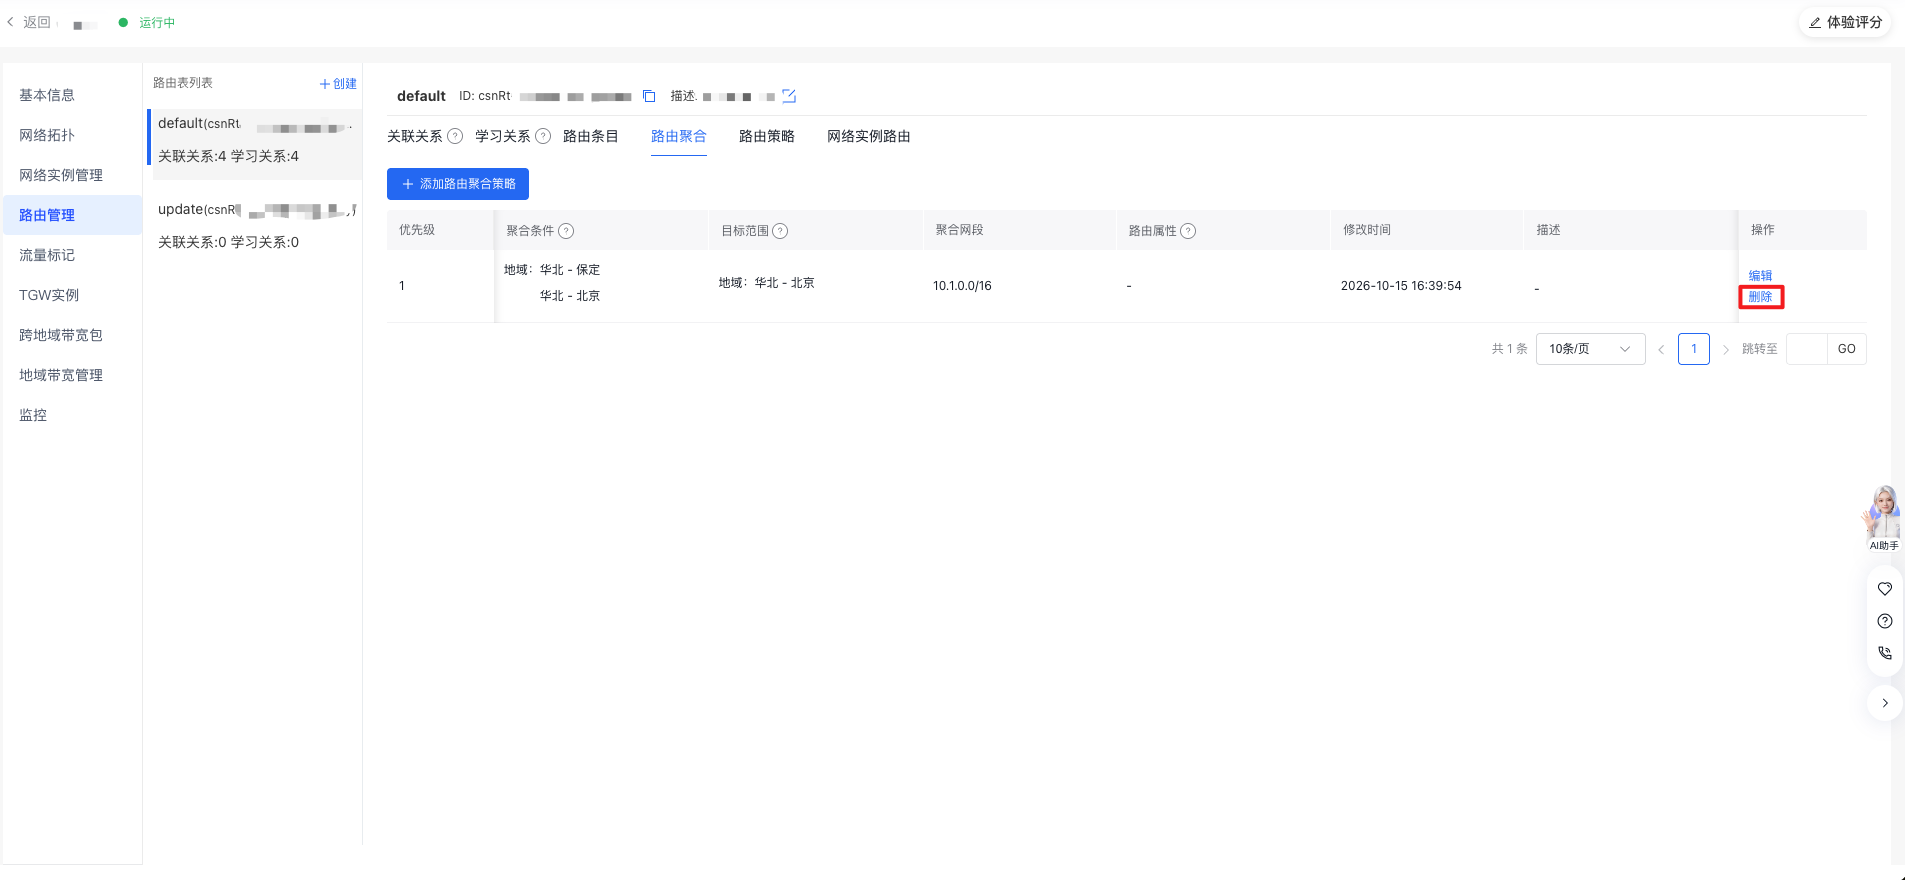Switch to 路由策略 tab
This screenshot has height=880, width=1905.
coord(766,136)
